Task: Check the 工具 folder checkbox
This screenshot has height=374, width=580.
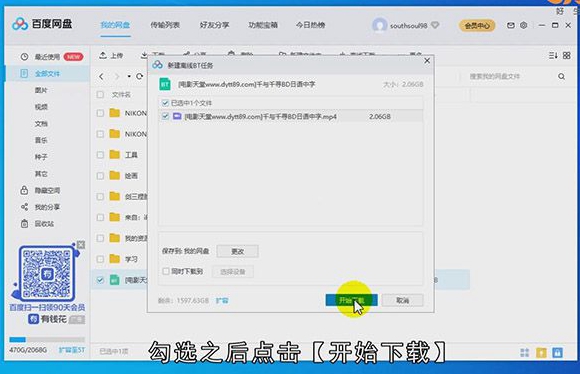Action: point(100,155)
